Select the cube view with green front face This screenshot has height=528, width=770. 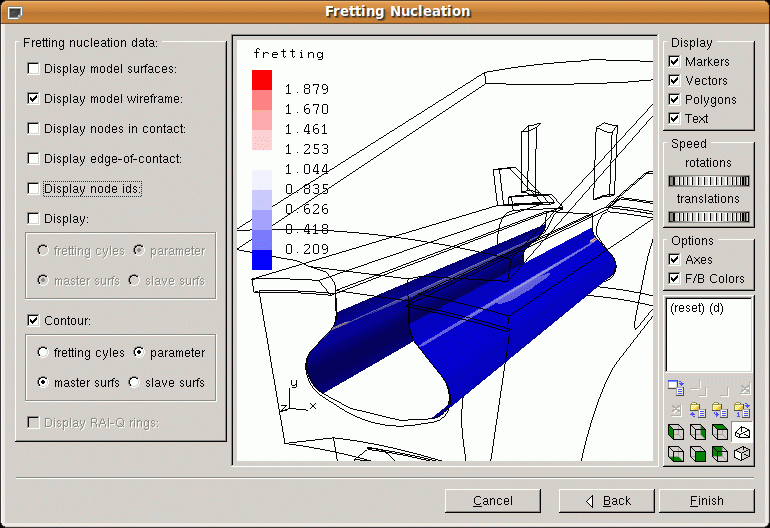point(697,453)
